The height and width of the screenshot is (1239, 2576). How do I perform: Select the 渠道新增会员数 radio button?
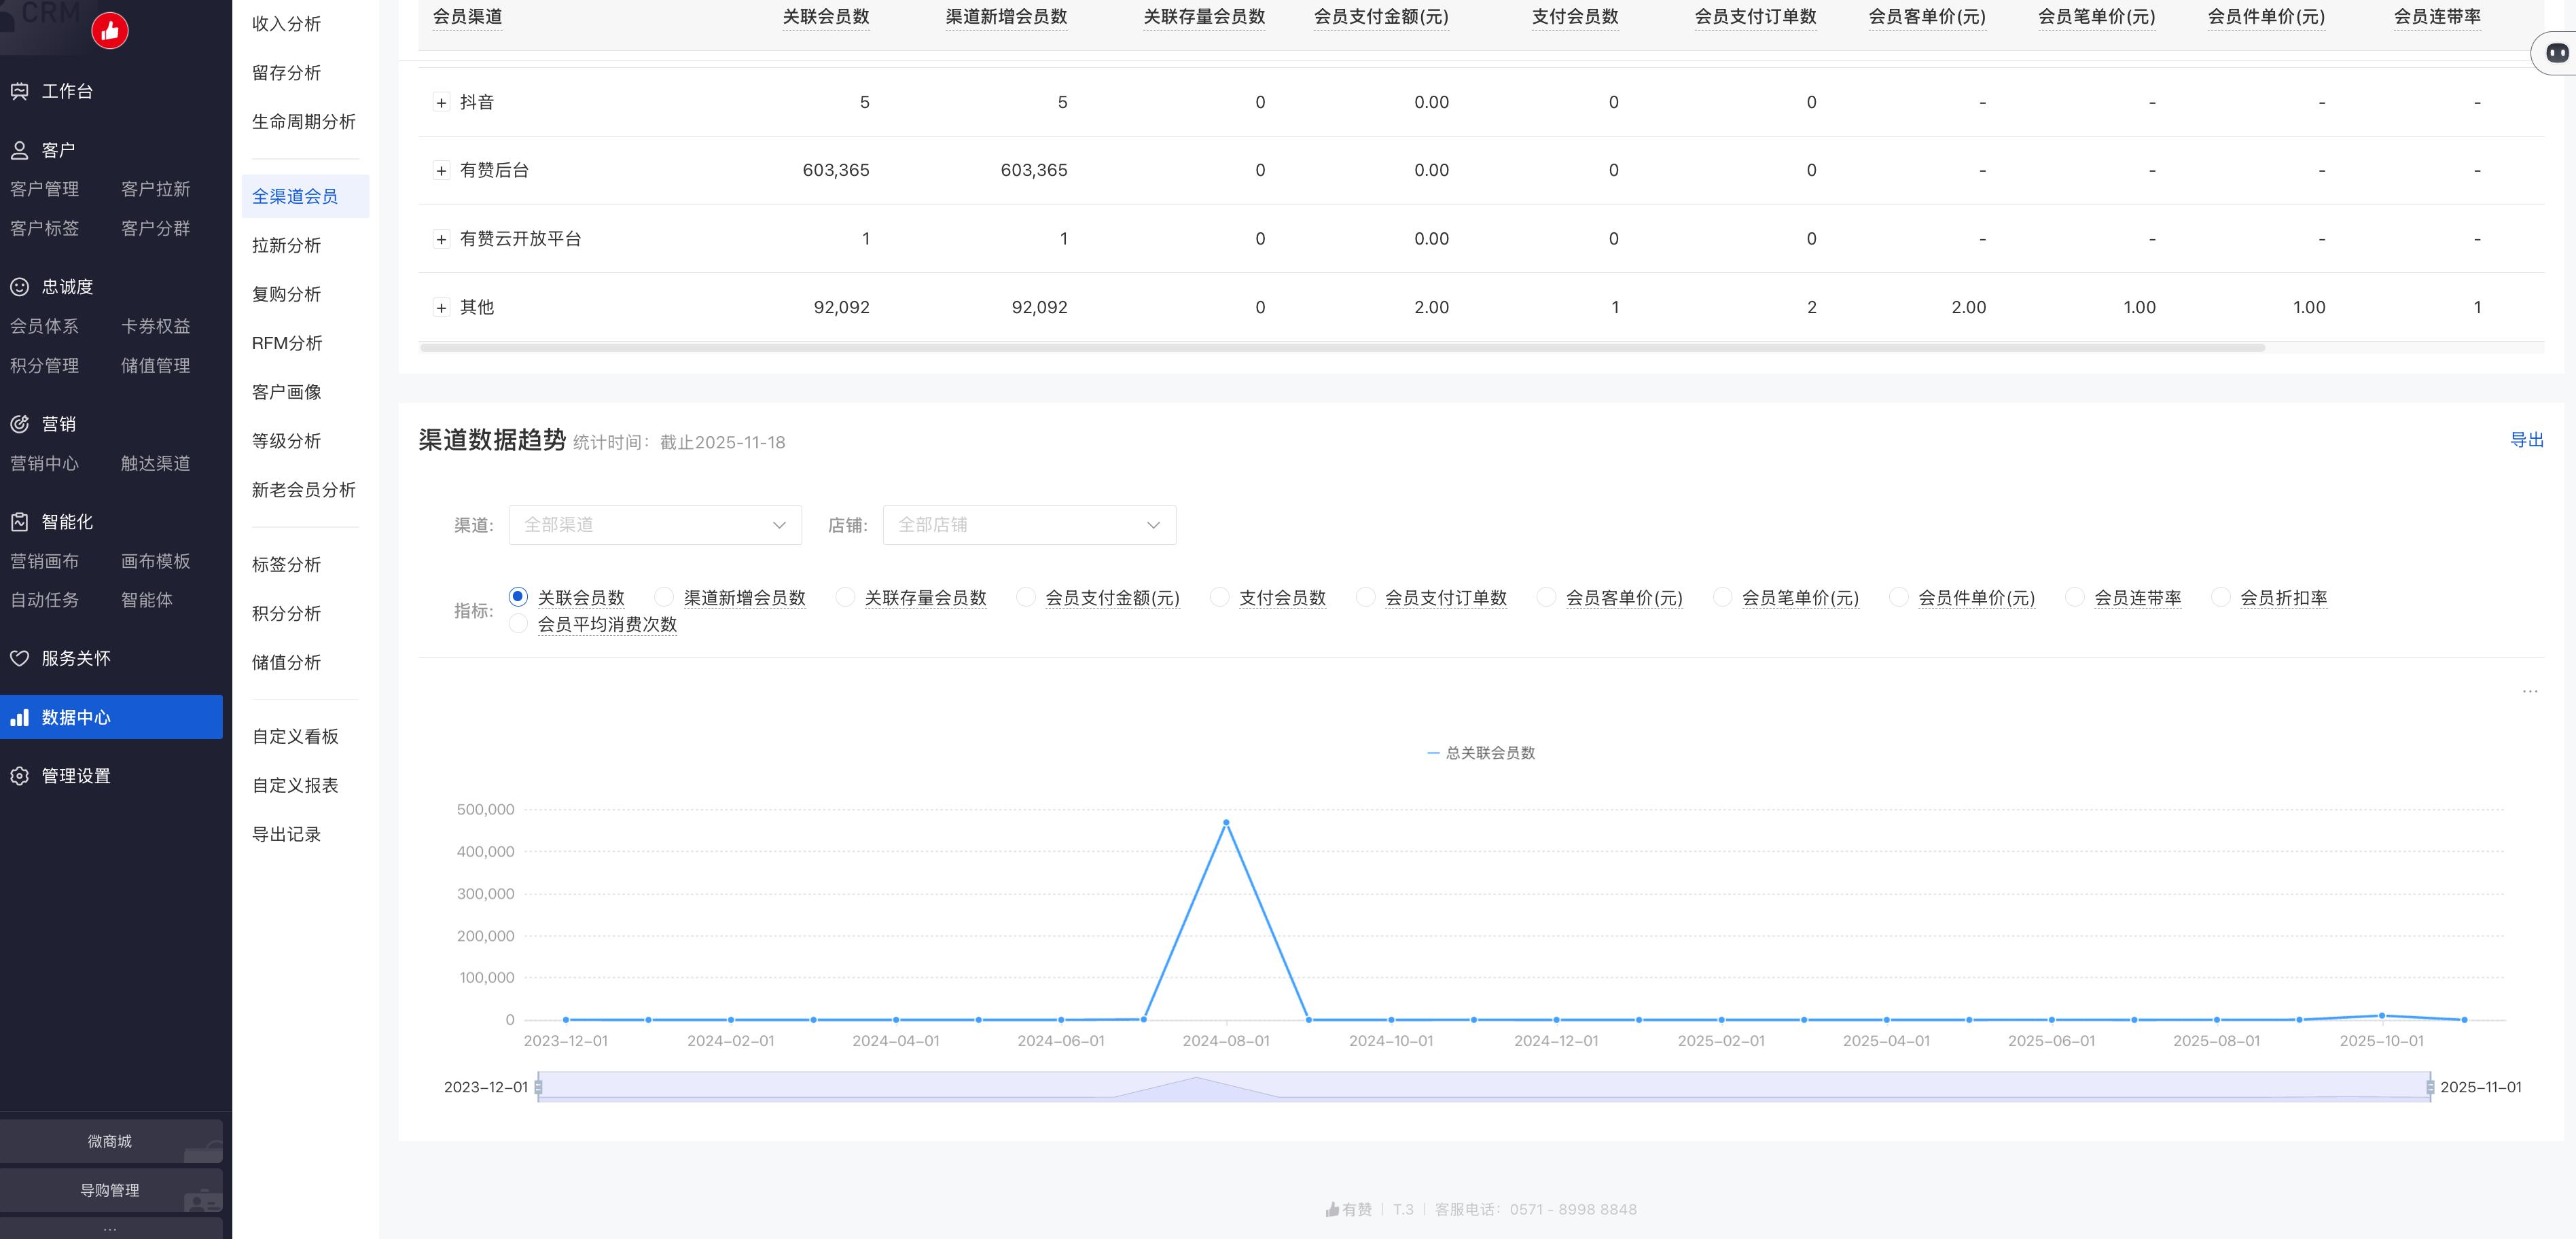point(664,597)
